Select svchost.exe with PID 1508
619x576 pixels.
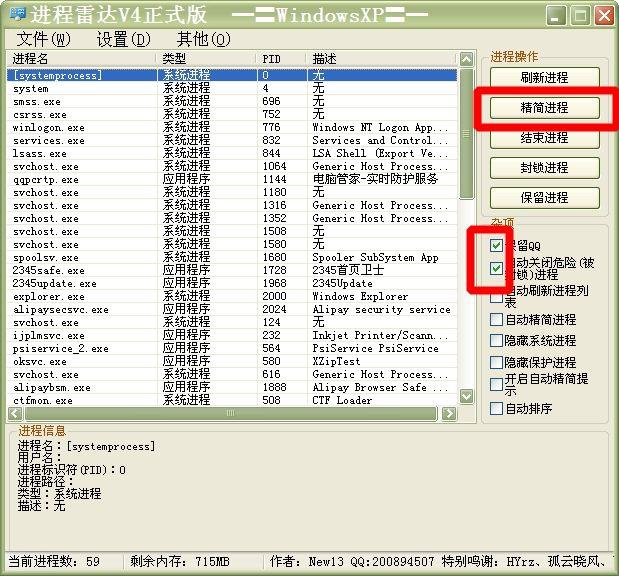click(x=232, y=231)
